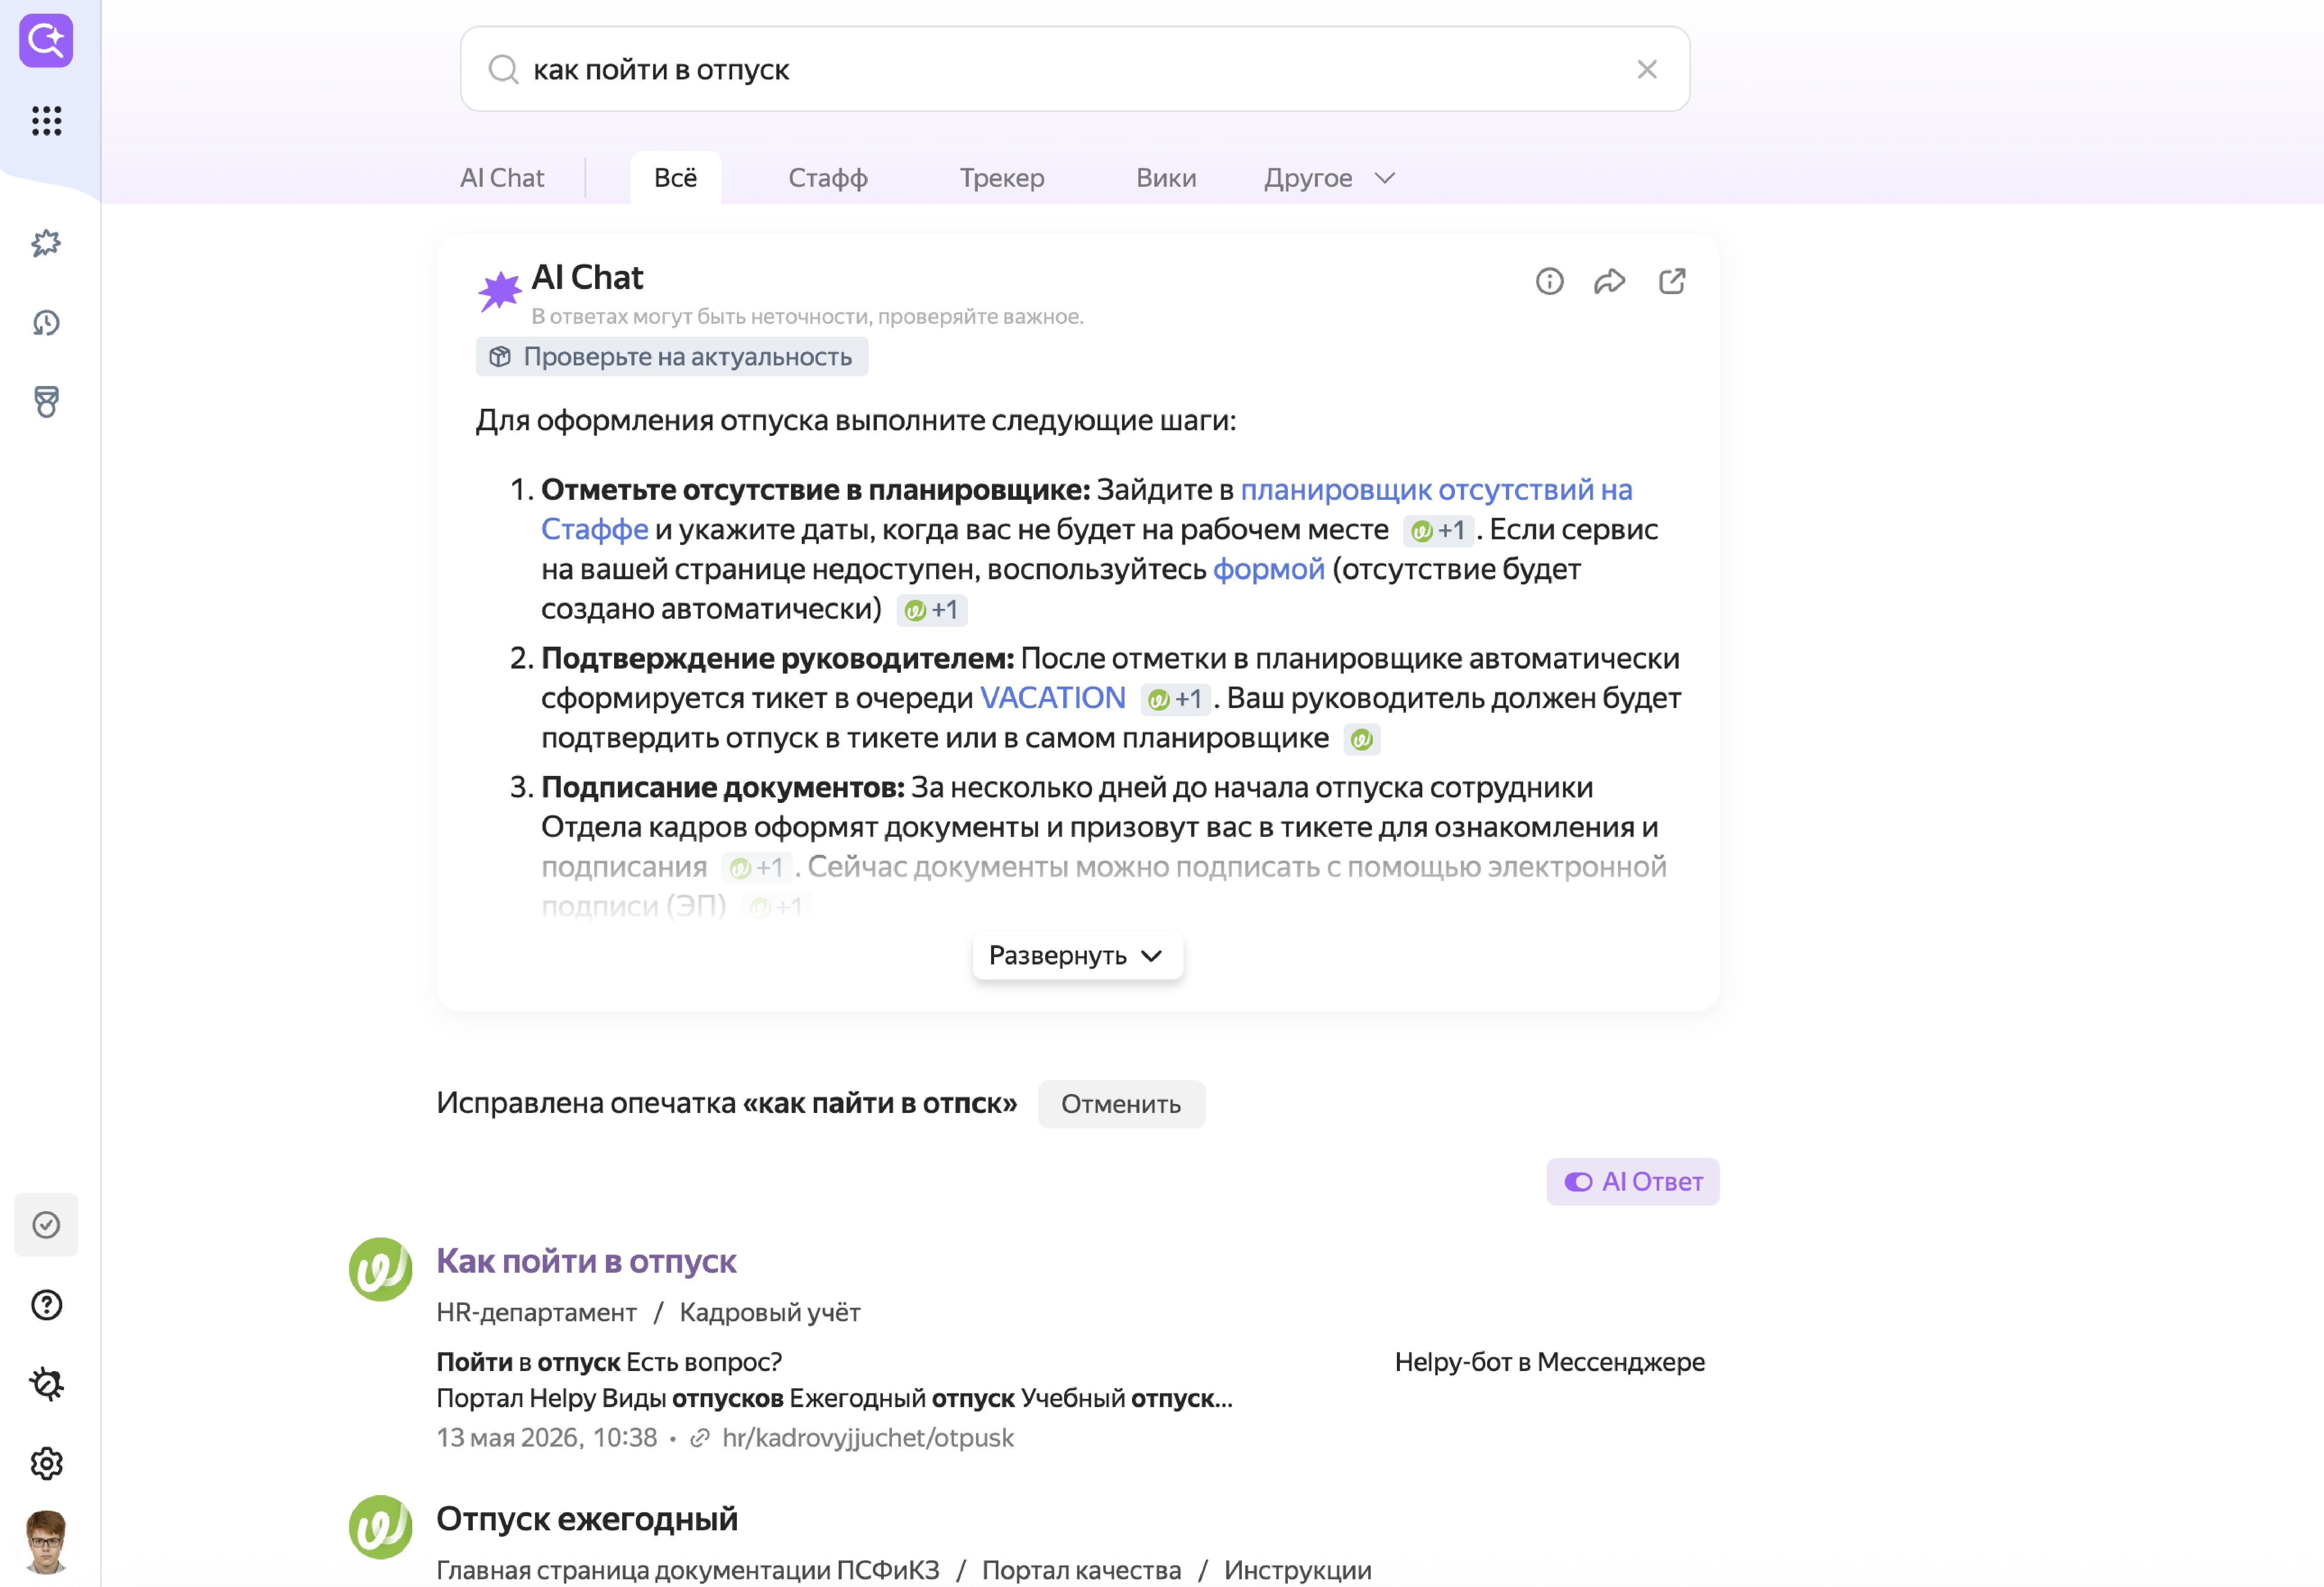The height and width of the screenshot is (1587, 2324).
Task: Open help via the question mark icon
Action: coord(46,1305)
